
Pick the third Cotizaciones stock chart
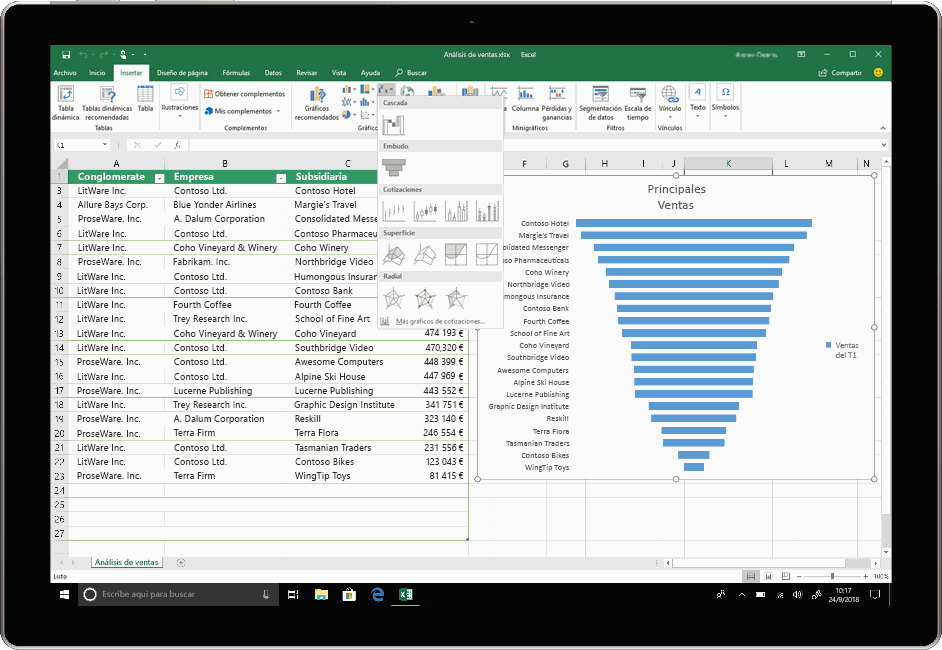pos(456,211)
